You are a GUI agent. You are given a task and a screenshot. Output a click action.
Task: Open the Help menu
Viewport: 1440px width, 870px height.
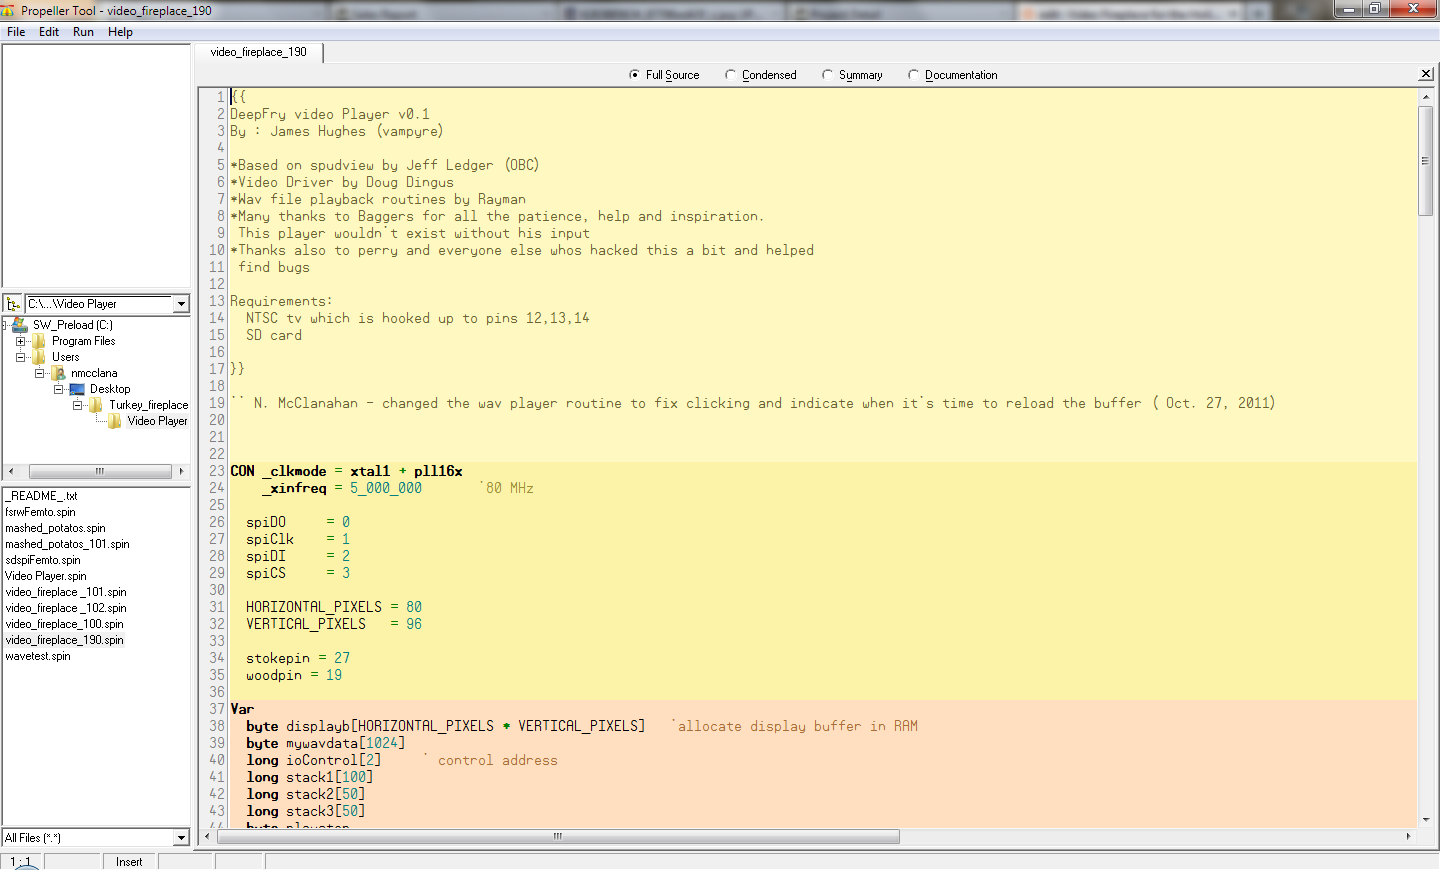(120, 32)
